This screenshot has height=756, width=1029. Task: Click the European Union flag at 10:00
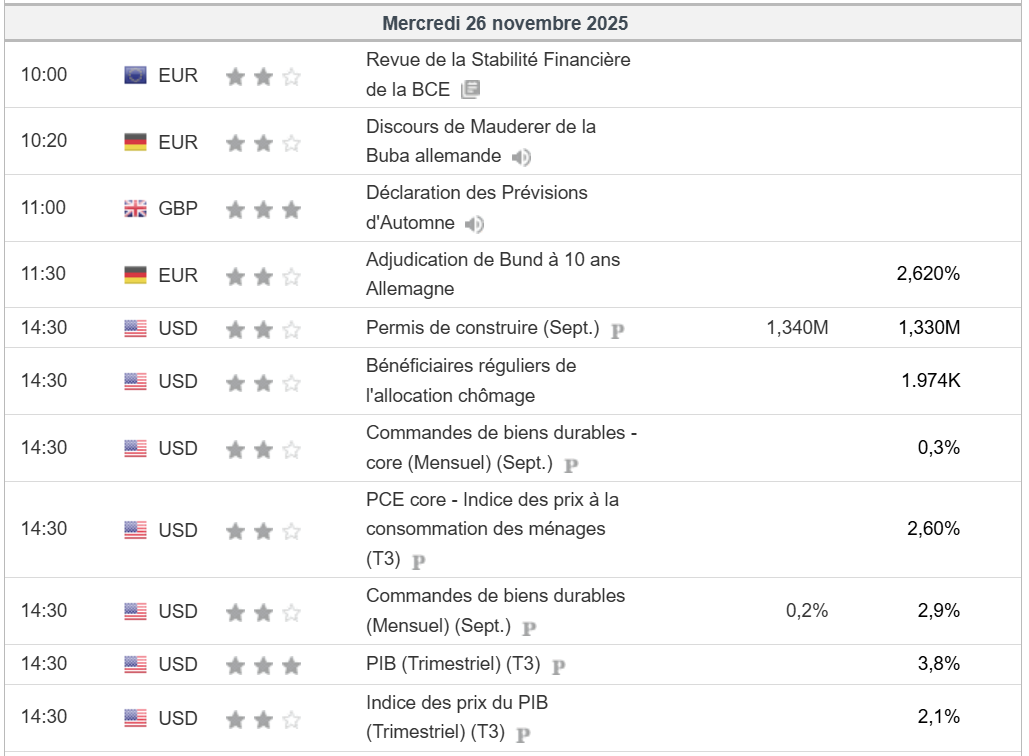(x=135, y=75)
